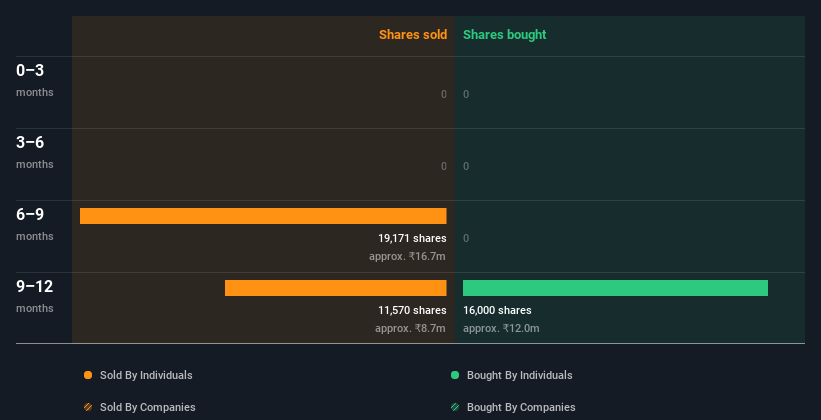Image resolution: width=821 pixels, height=420 pixels.
Task: Click the sold 0 in 0–3 months row
Action: click(444, 94)
